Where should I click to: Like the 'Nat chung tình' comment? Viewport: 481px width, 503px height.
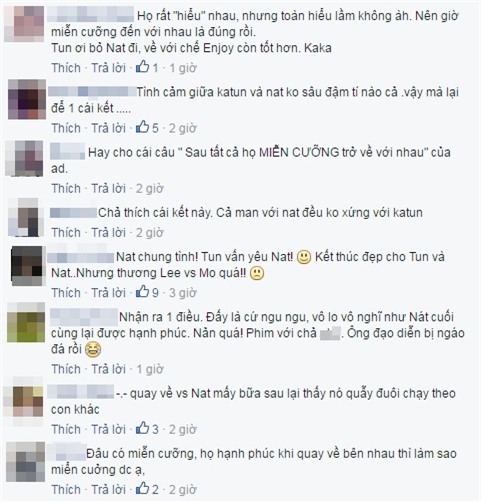point(66,293)
